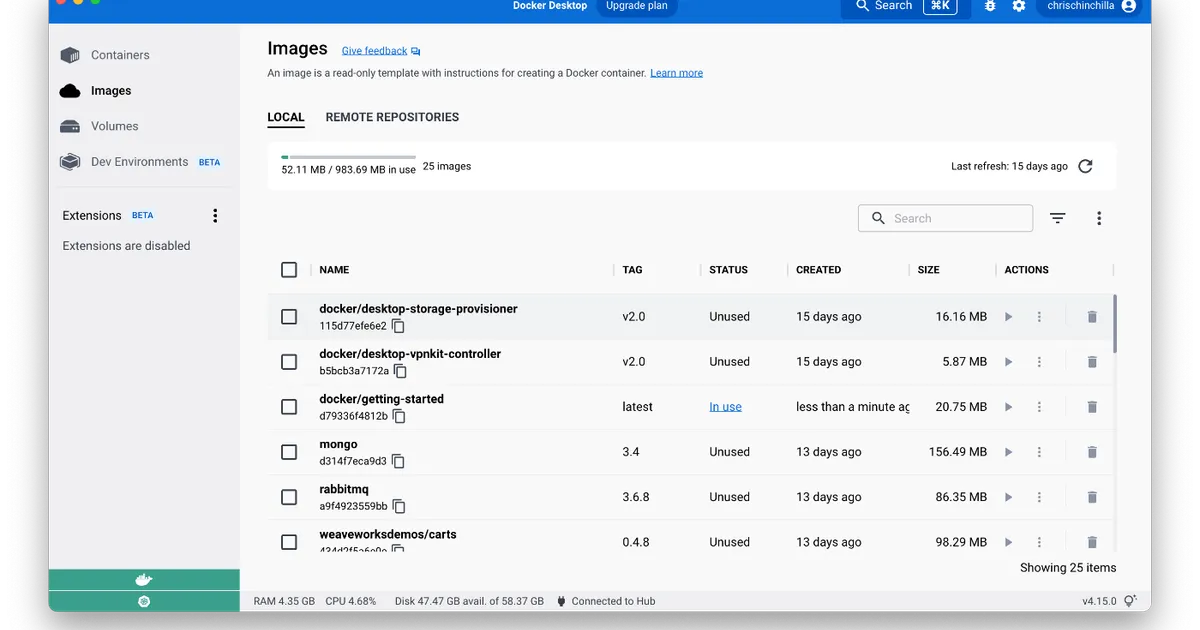Click the Learn more link
The width and height of the screenshot is (1200, 630).
point(676,73)
